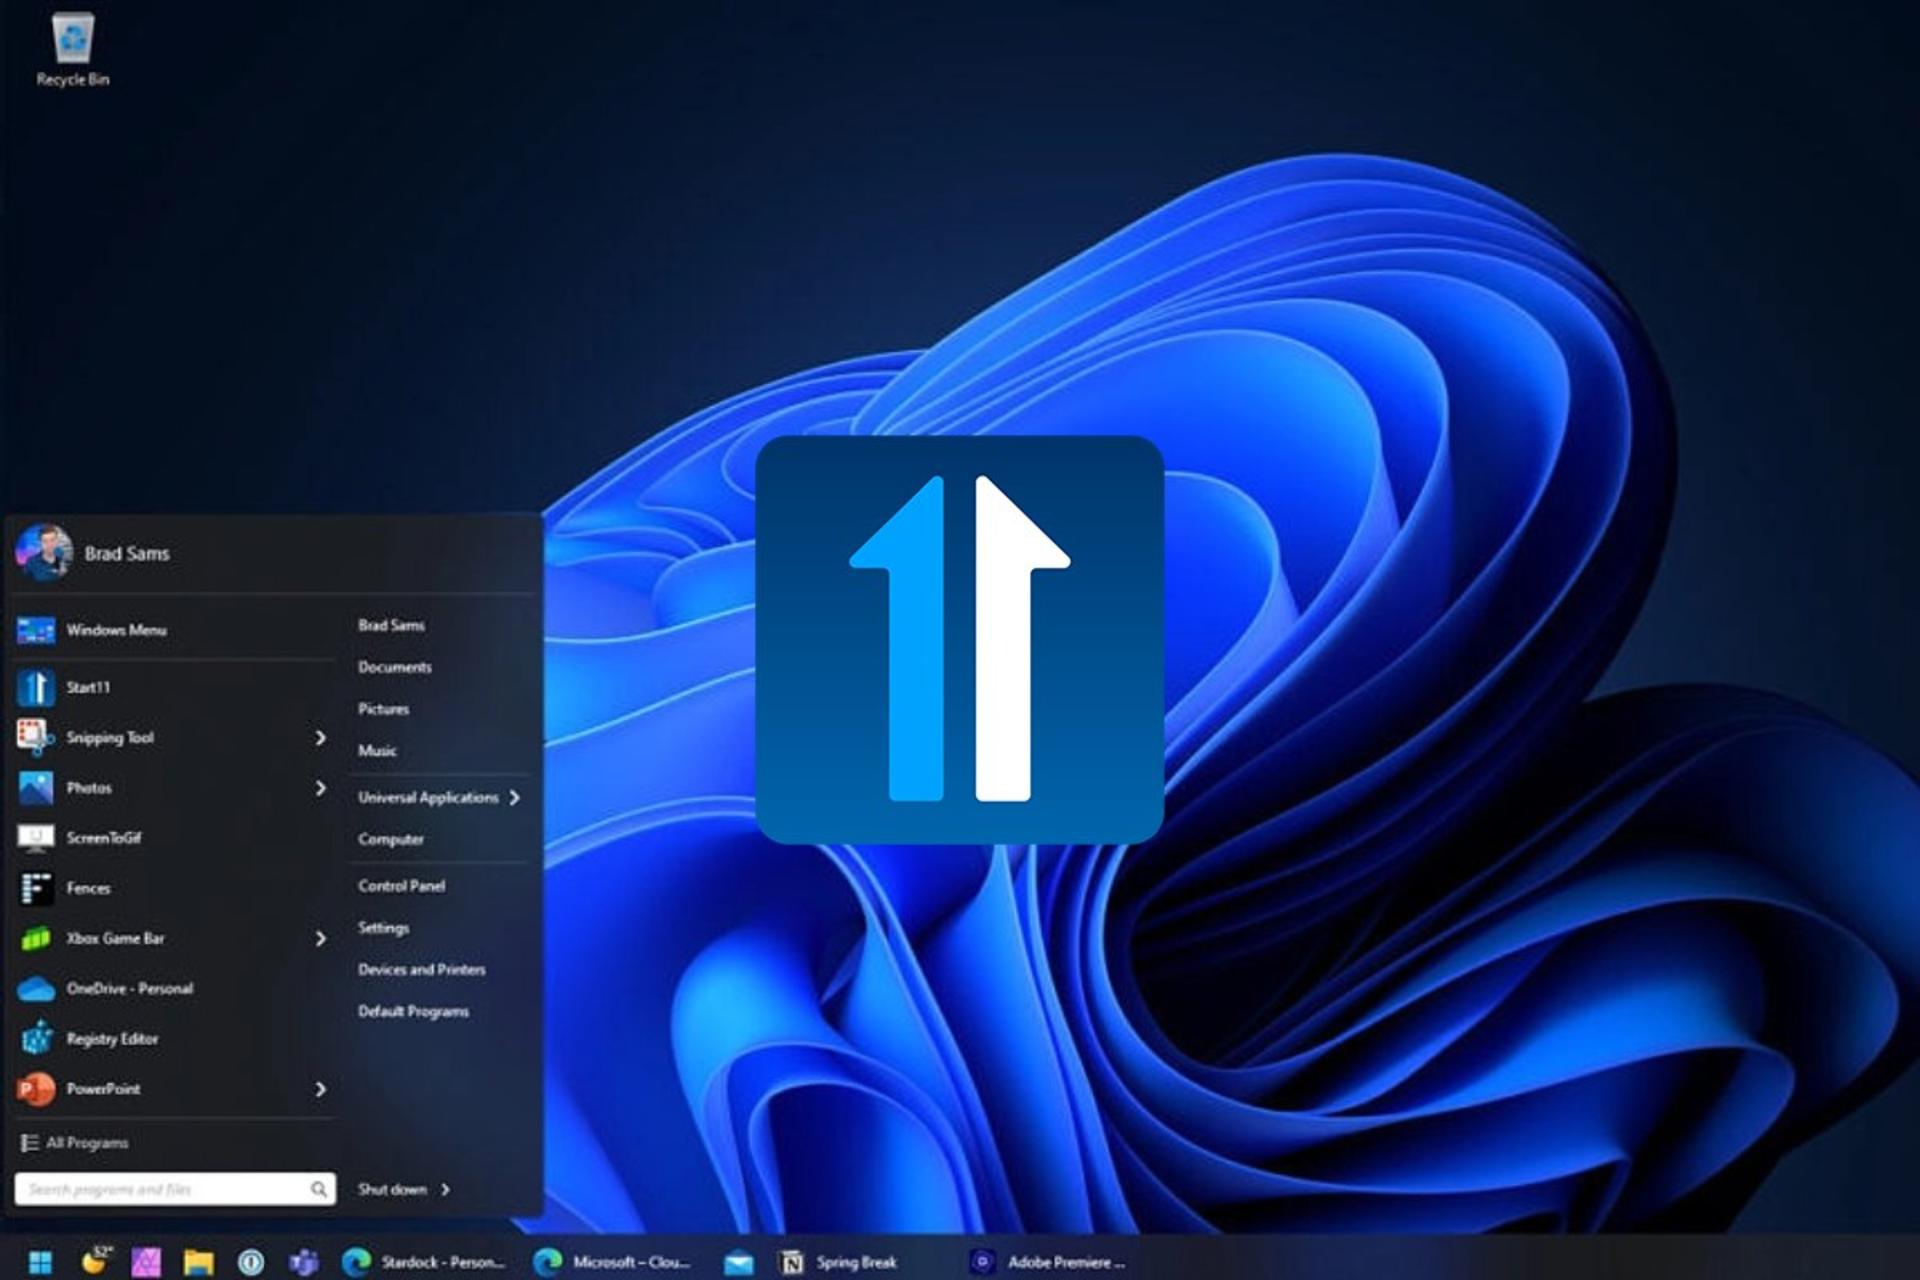
Task: Switch to the Stardock Edge window
Action: (424, 1262)
